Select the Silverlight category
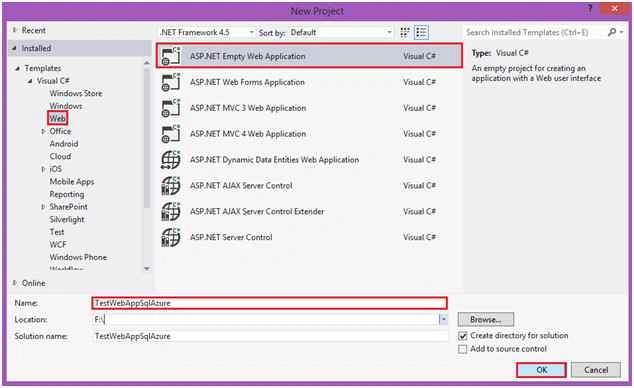Image resolution: width=634 pixels, height=388 pixels. tap(67, 219)
